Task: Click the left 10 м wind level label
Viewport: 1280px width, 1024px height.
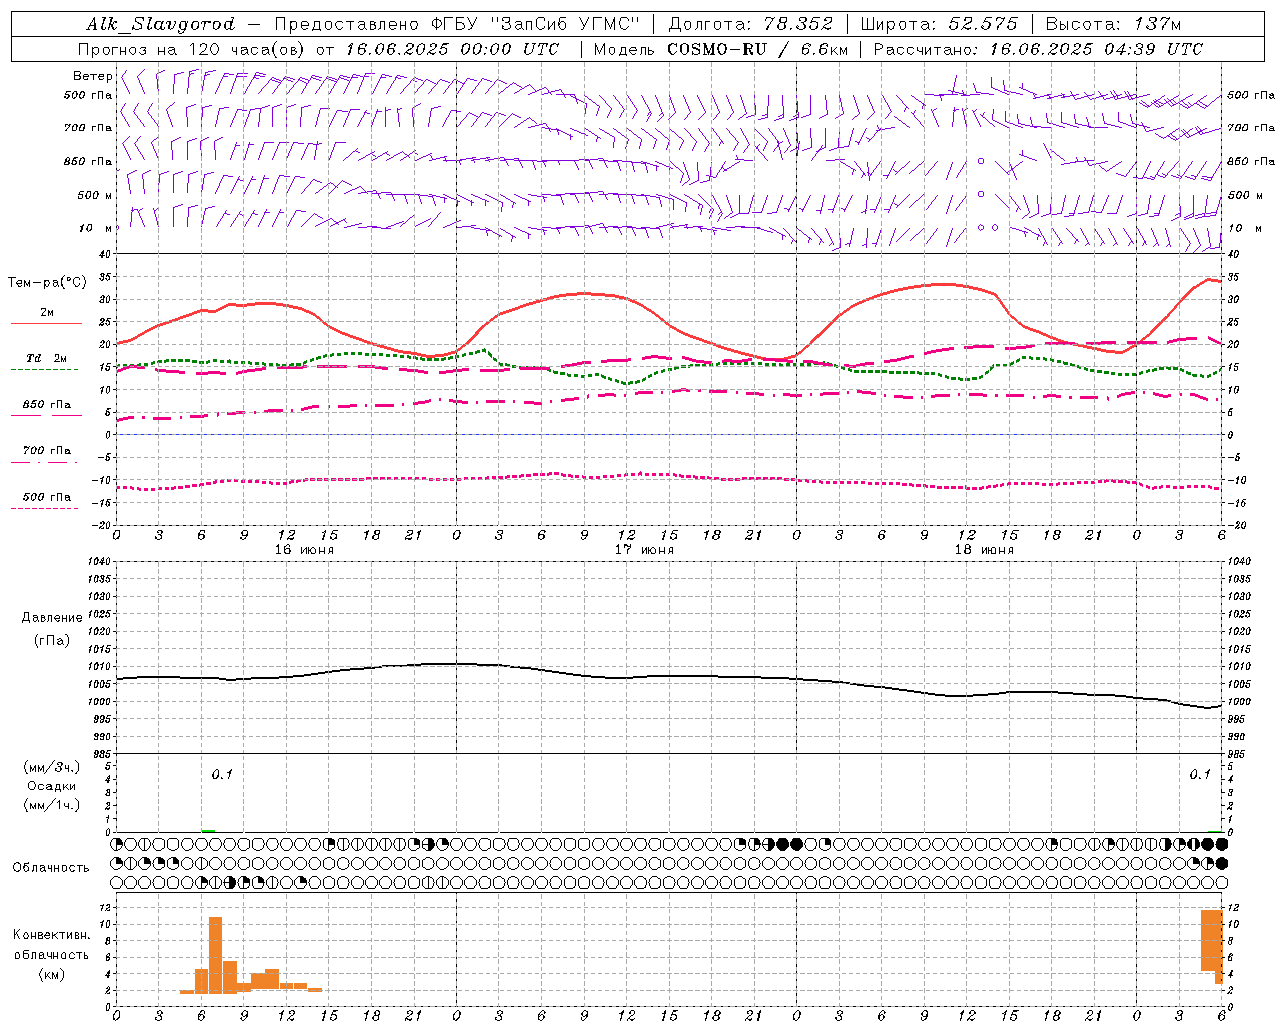Action: click(96, 228)
